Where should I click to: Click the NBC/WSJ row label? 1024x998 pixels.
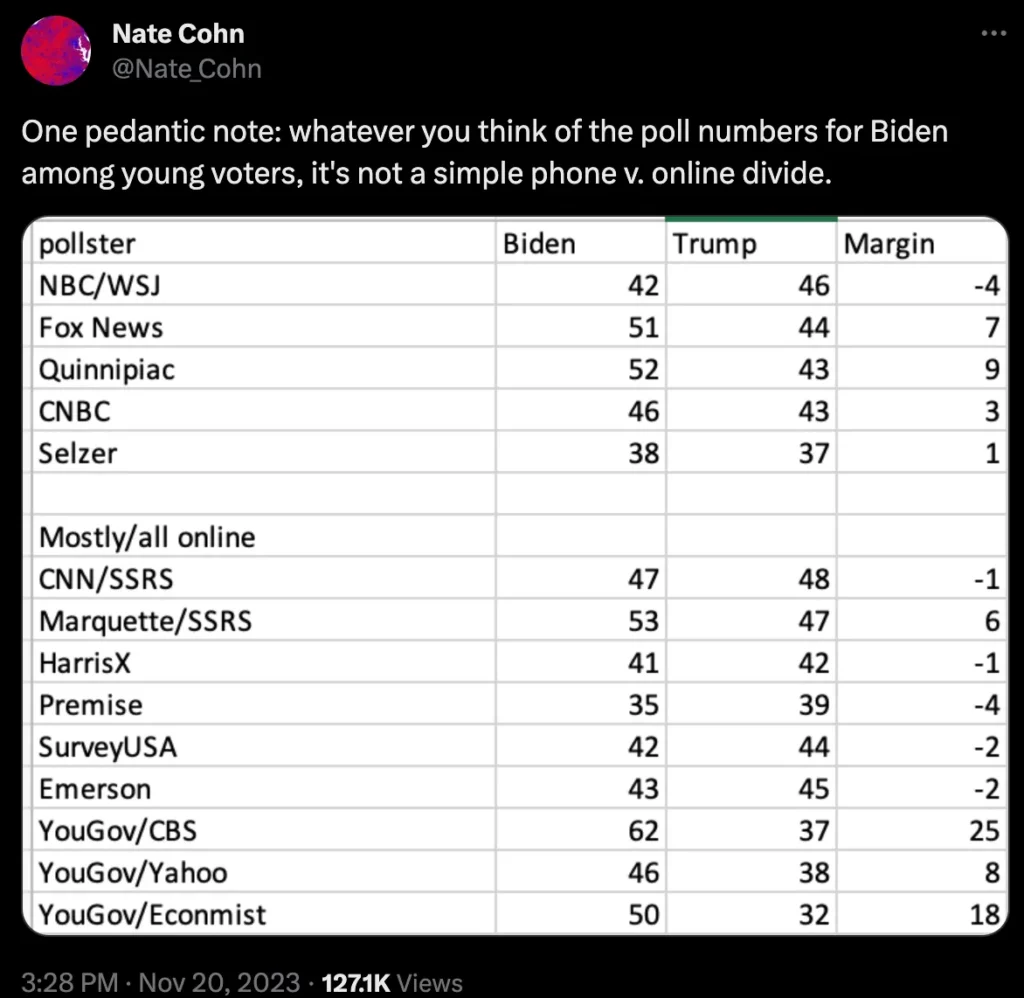tap(99, 286)
